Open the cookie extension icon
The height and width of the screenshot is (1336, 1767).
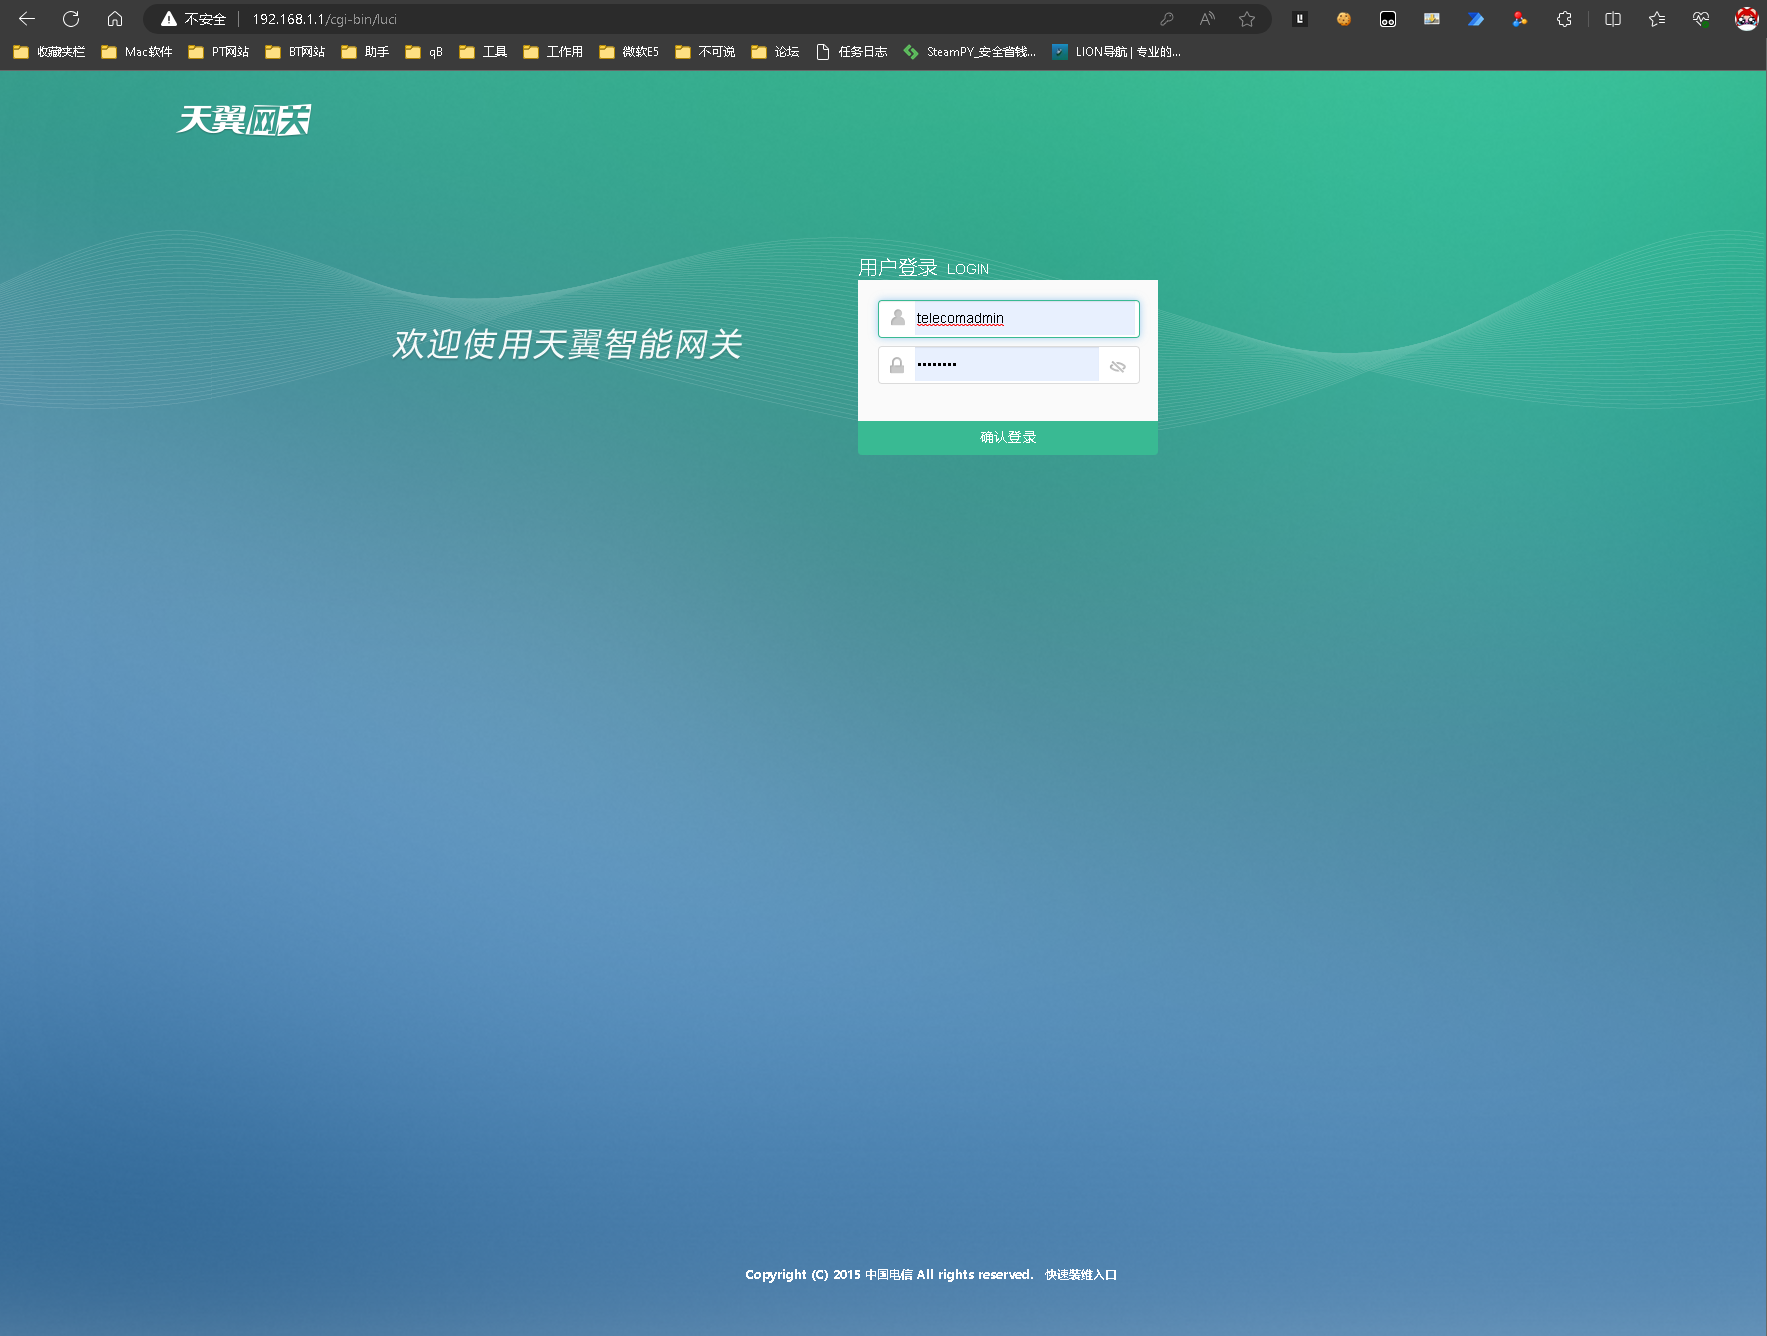point(1344,19)
